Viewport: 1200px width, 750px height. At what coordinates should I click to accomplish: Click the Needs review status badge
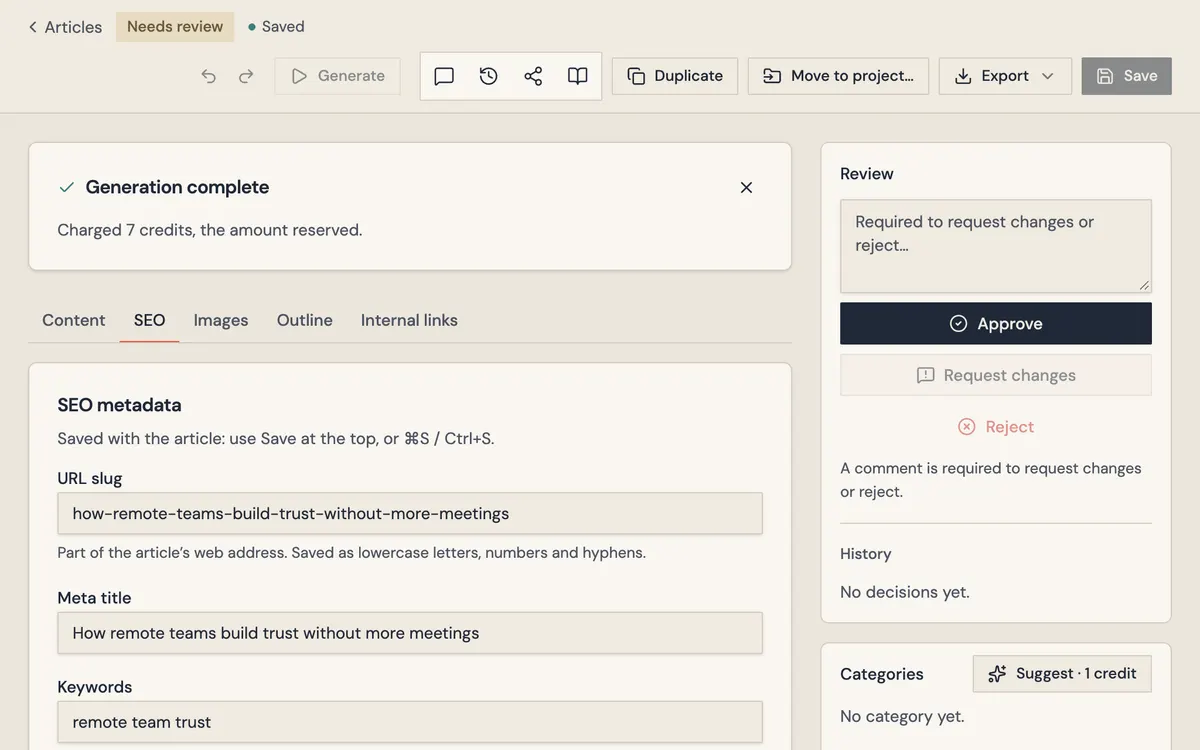[x=175, y=27]
